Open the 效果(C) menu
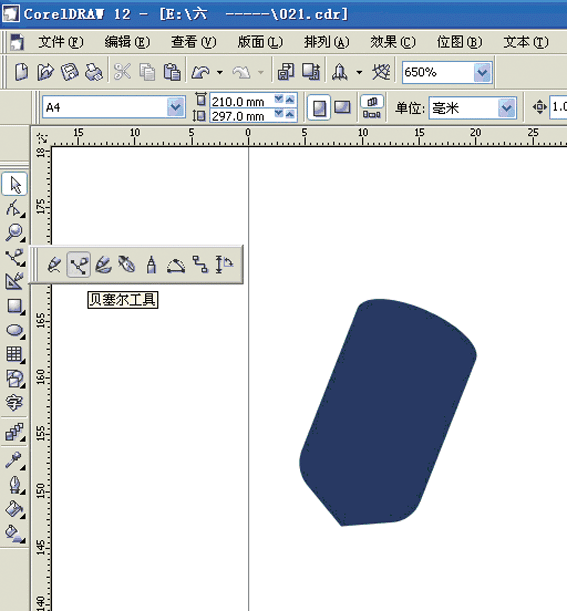The image size is (567, 611). tap(393, 42)
